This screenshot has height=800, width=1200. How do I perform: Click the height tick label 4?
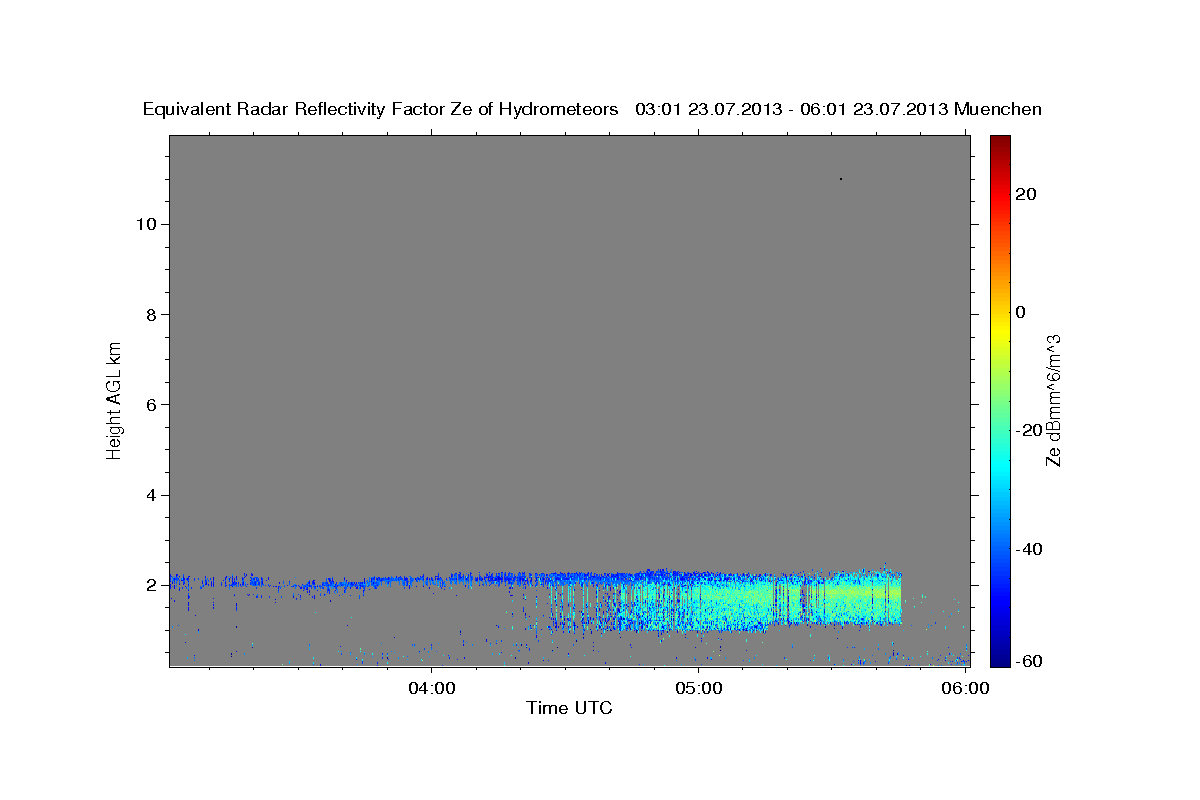point(149,495)
